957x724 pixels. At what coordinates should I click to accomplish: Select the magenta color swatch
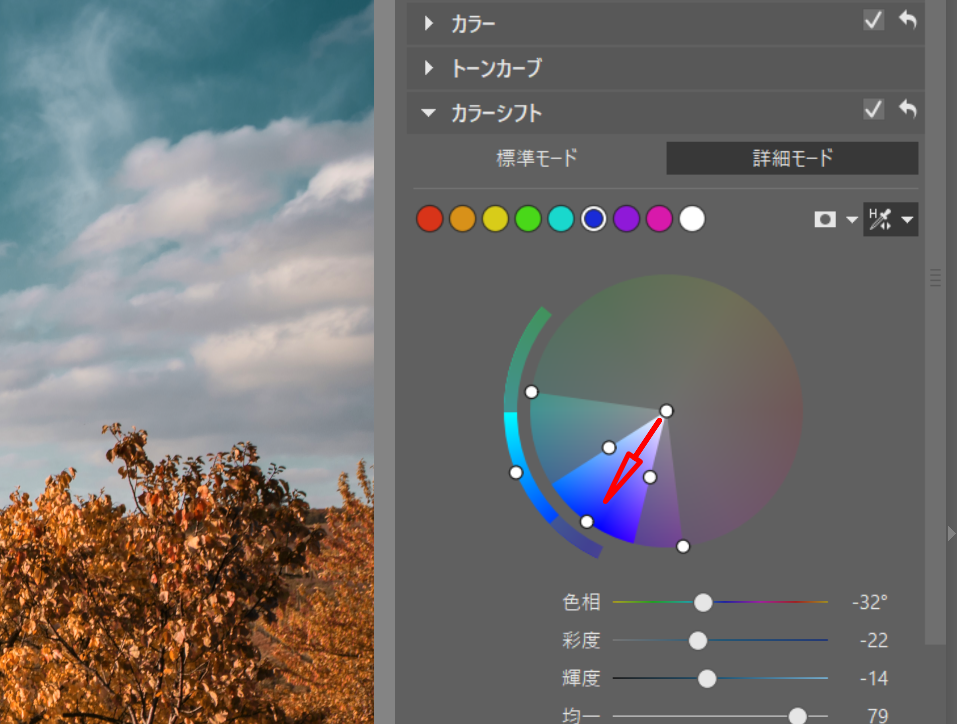pos(659,219)
